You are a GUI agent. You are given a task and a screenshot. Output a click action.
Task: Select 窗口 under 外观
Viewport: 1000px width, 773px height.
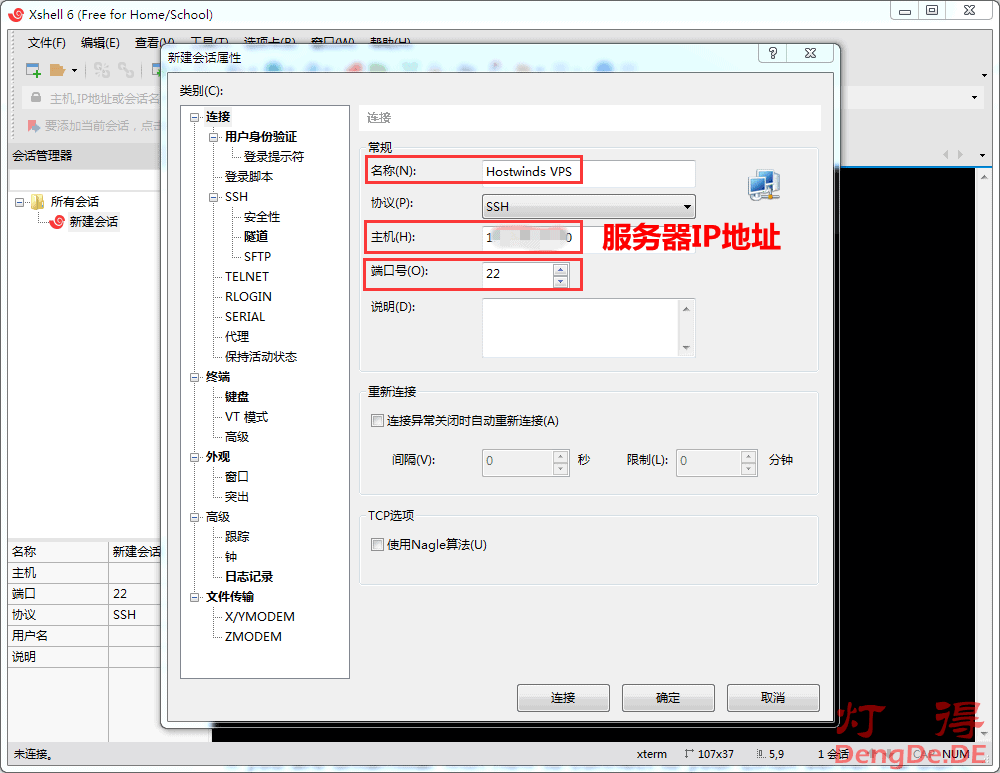point(237,477)
